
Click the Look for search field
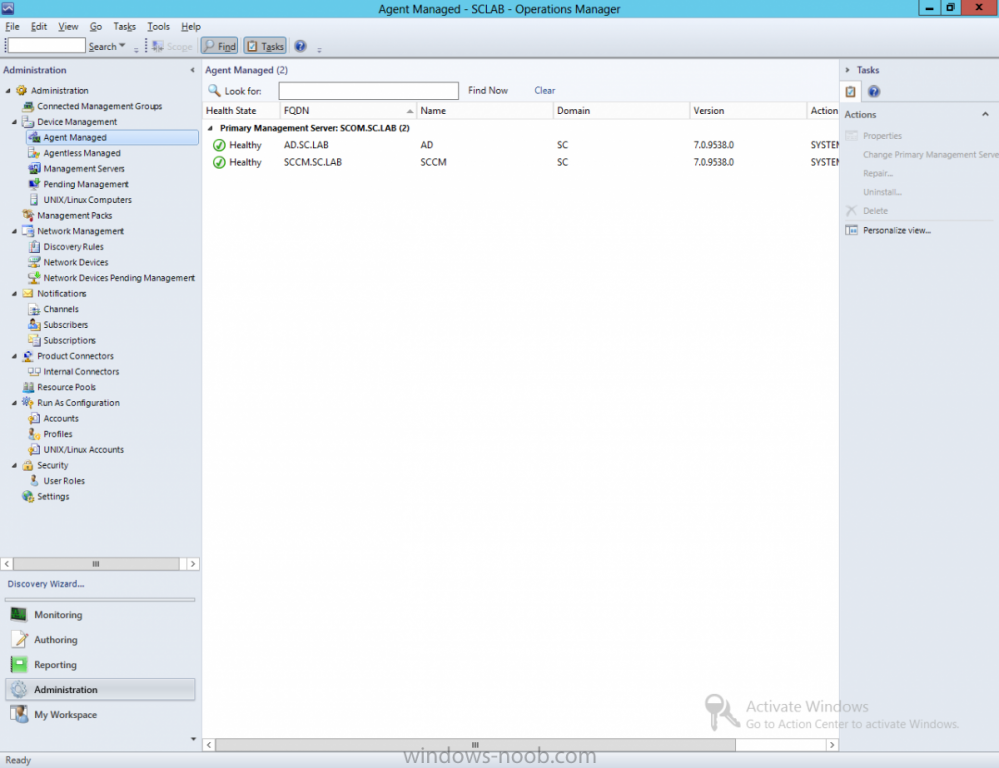click(x=368, y=91)
